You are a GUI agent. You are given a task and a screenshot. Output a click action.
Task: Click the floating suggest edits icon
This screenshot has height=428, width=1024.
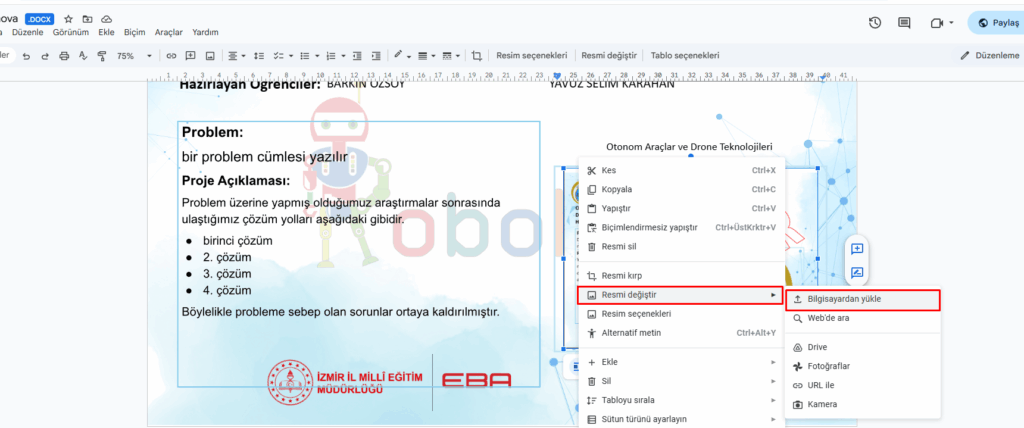[x=857, y=272]
